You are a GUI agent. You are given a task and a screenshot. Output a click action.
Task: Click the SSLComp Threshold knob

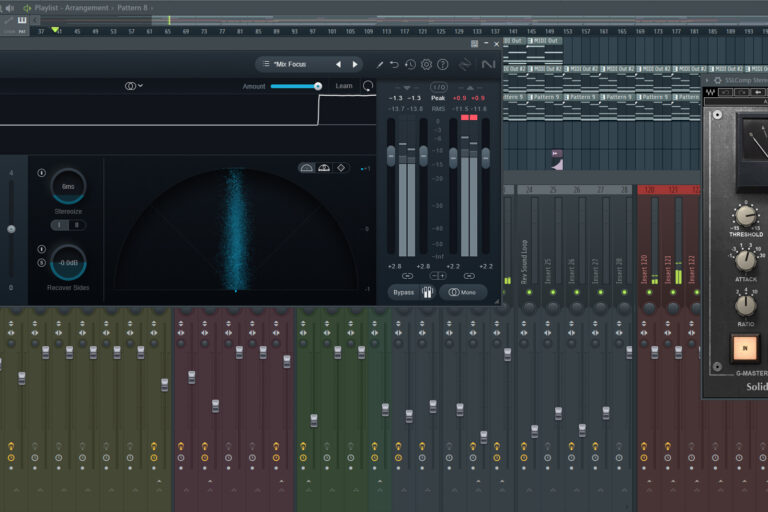coord(745,216)
